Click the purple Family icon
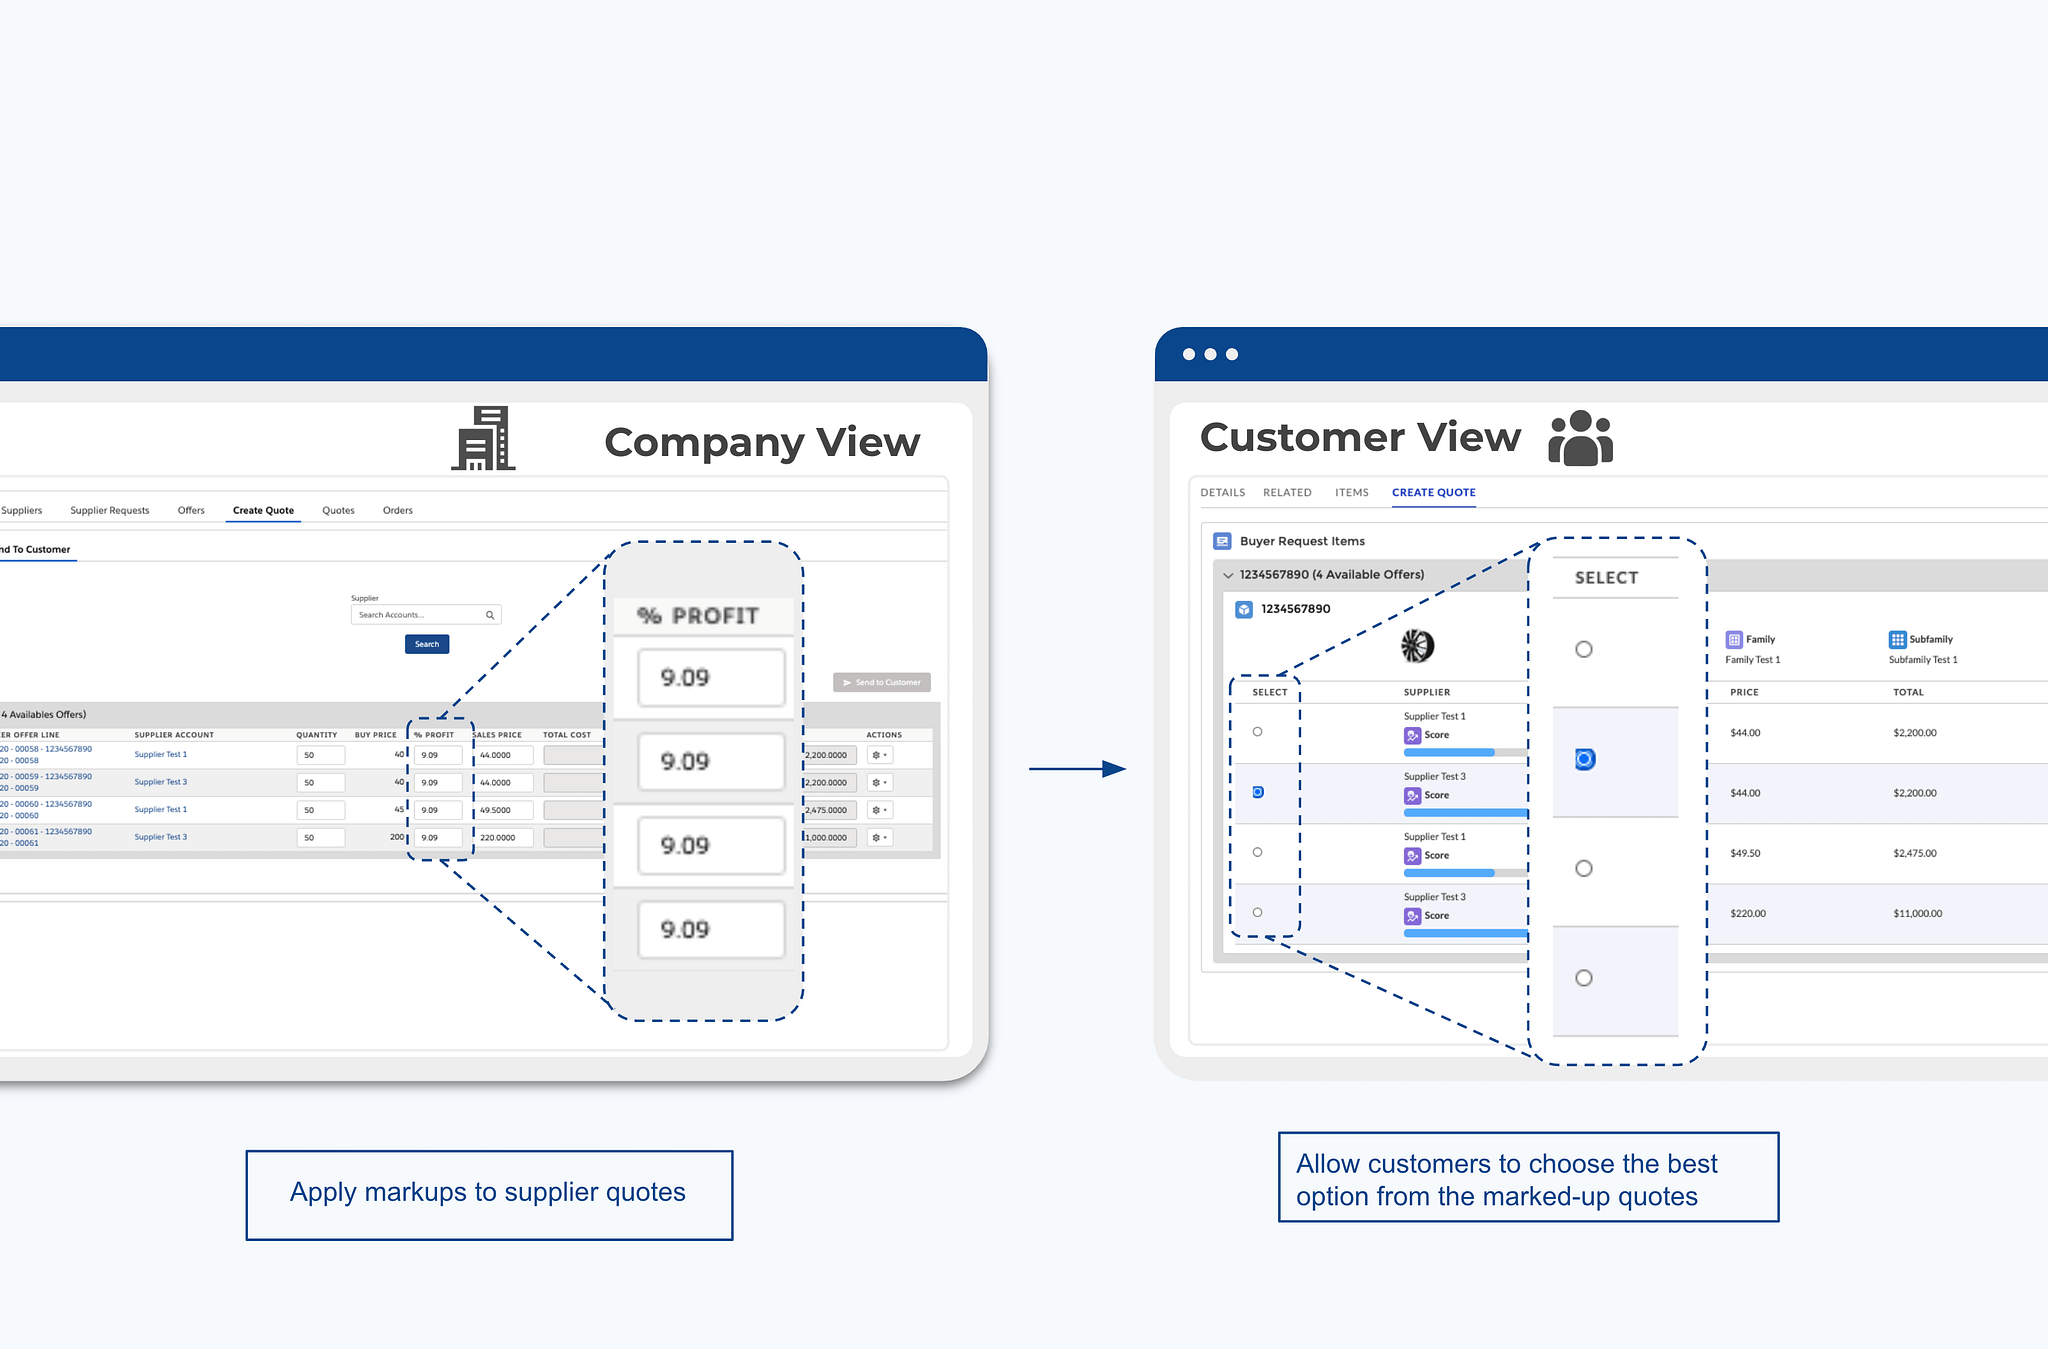The width and height of the screenshot is (2048, 1349). click(1734, 639)
